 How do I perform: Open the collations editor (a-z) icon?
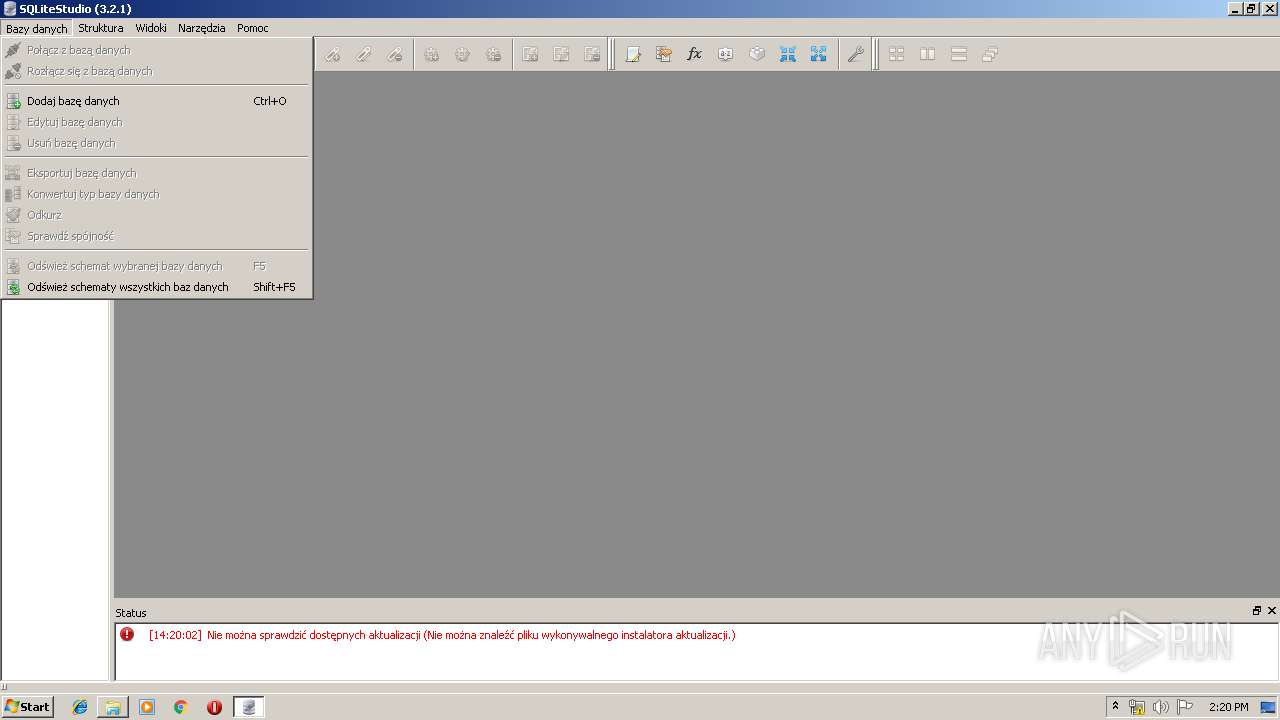coord(726,55)
